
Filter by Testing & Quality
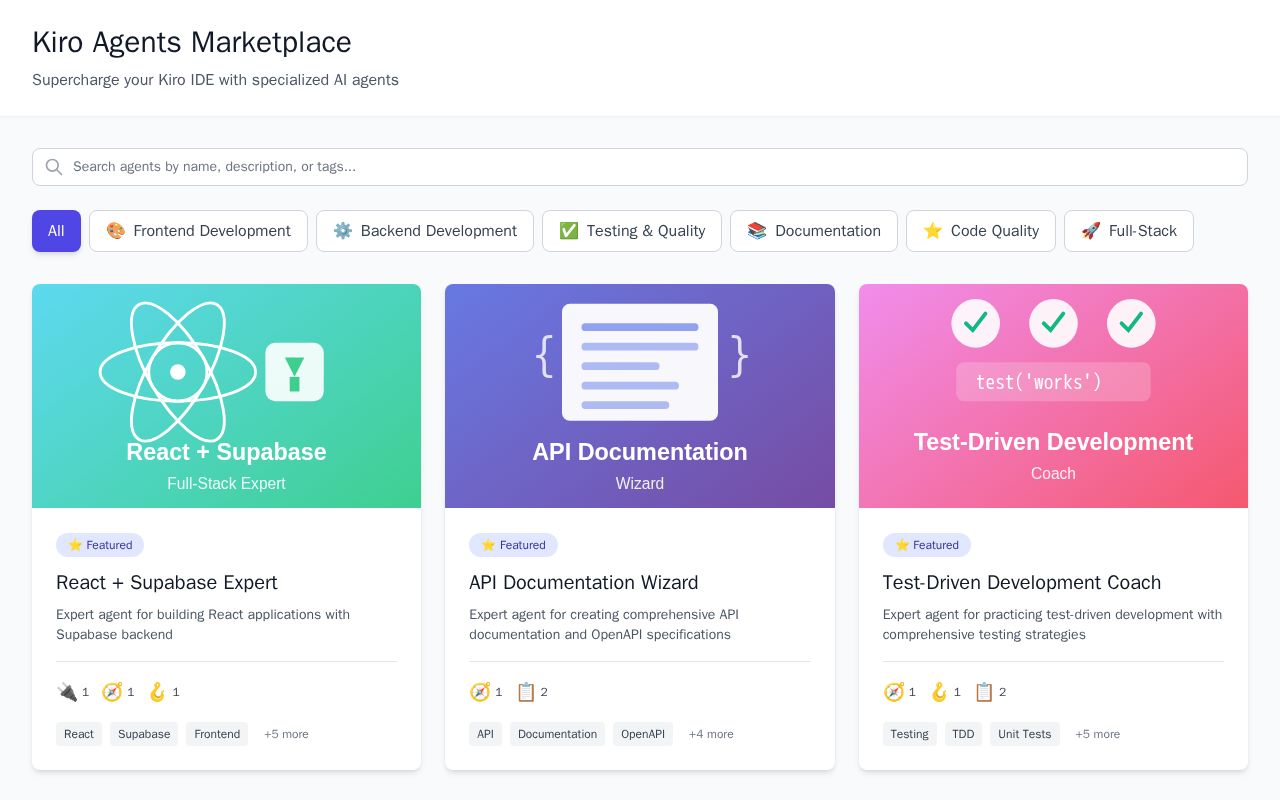632,231
